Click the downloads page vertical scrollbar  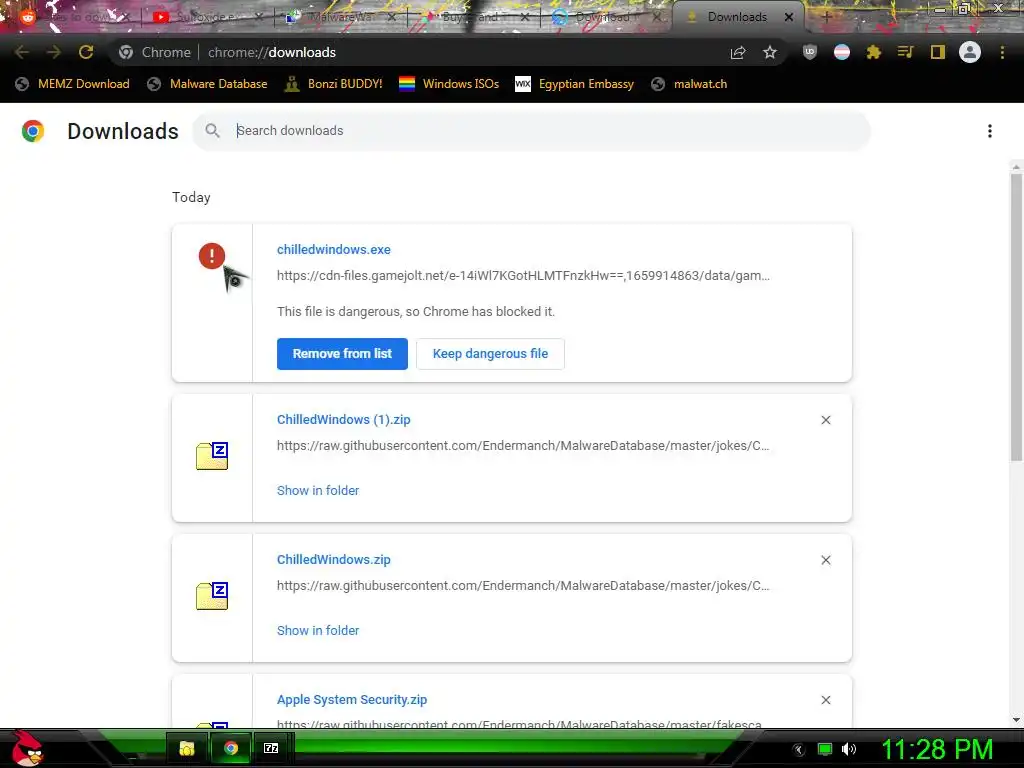pos(1016,317)
